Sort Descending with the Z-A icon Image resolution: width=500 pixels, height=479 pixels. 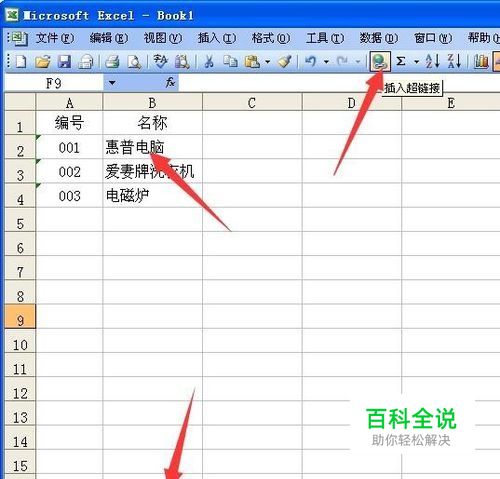click(x=454, y=62)
